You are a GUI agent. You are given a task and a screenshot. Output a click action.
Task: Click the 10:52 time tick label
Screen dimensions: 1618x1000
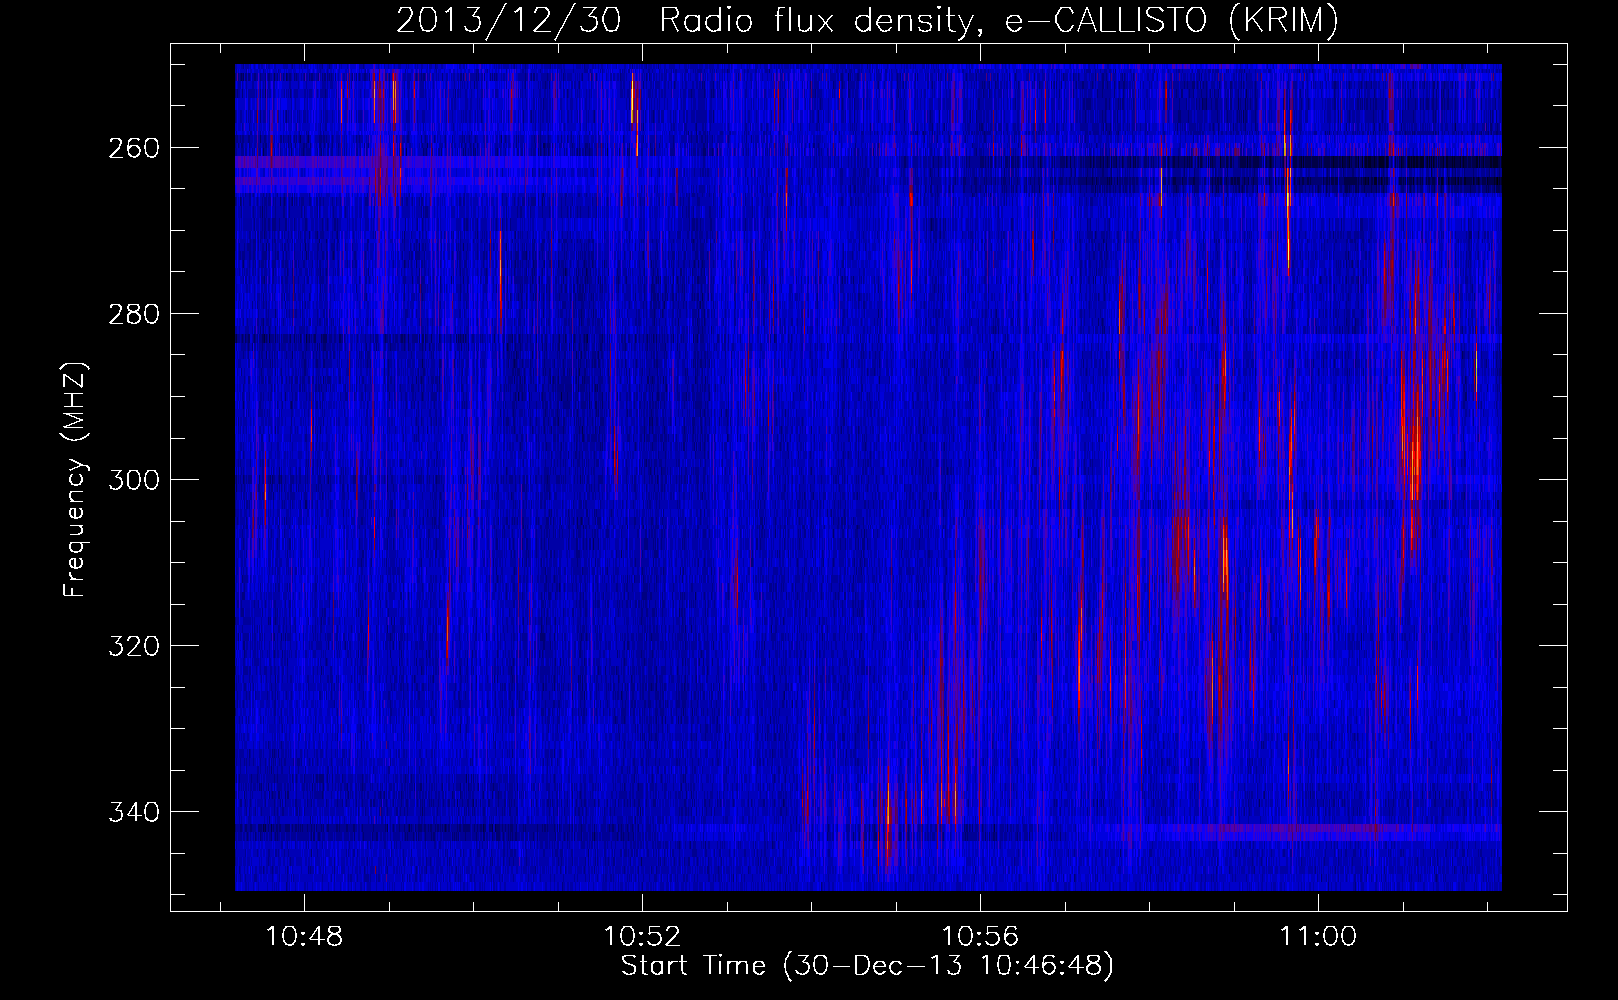(642, 937)
